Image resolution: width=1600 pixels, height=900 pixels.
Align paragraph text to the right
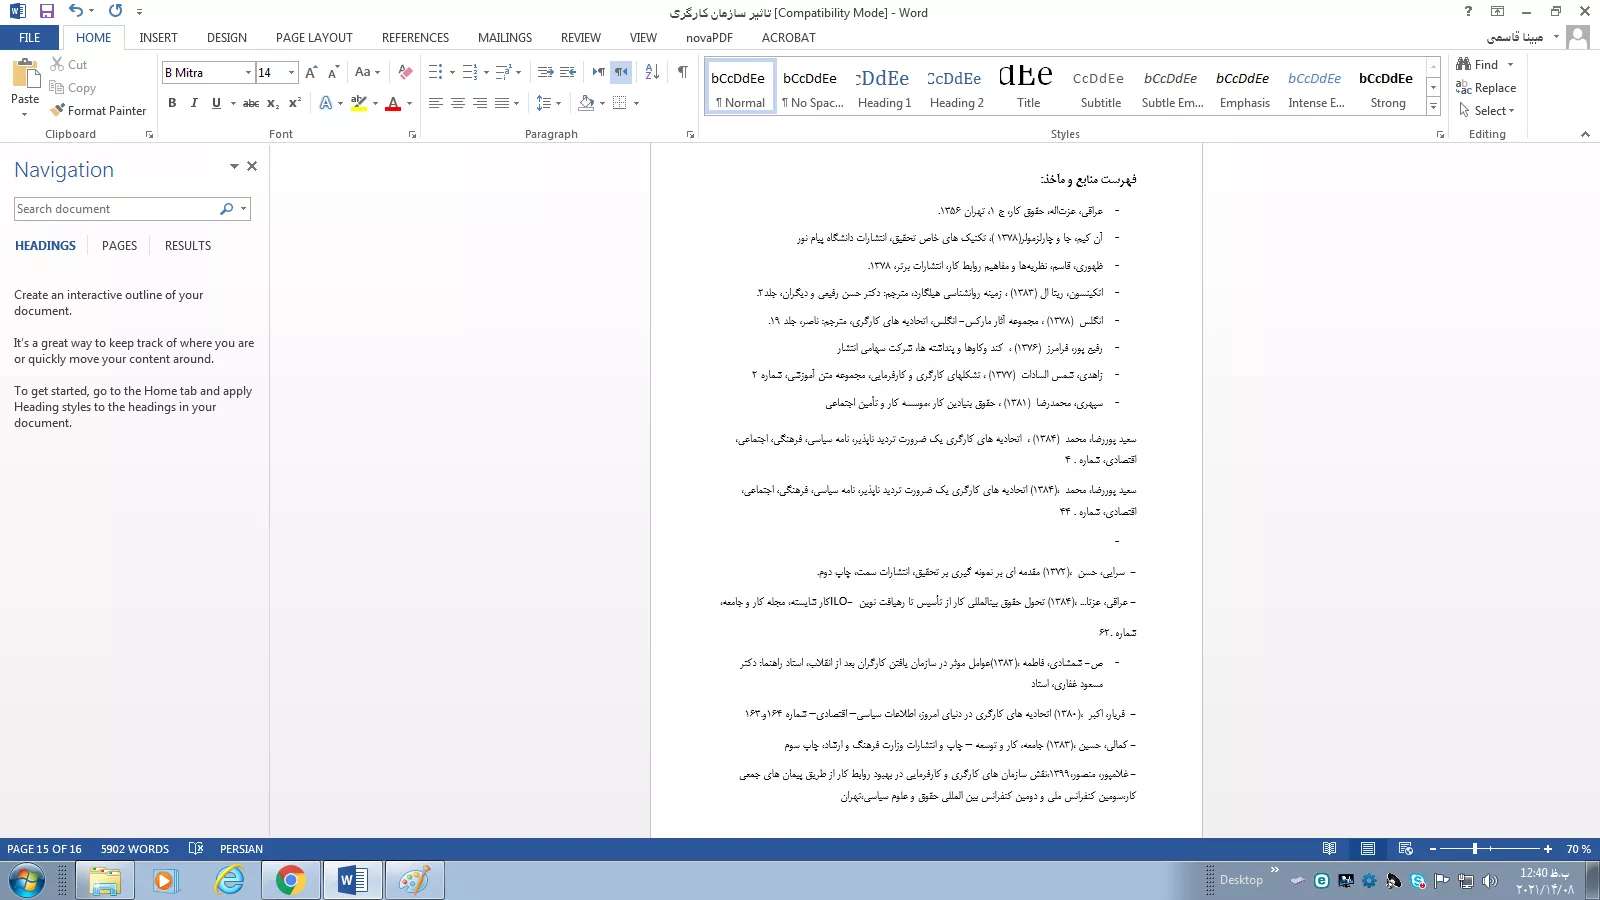click(480, 103)
